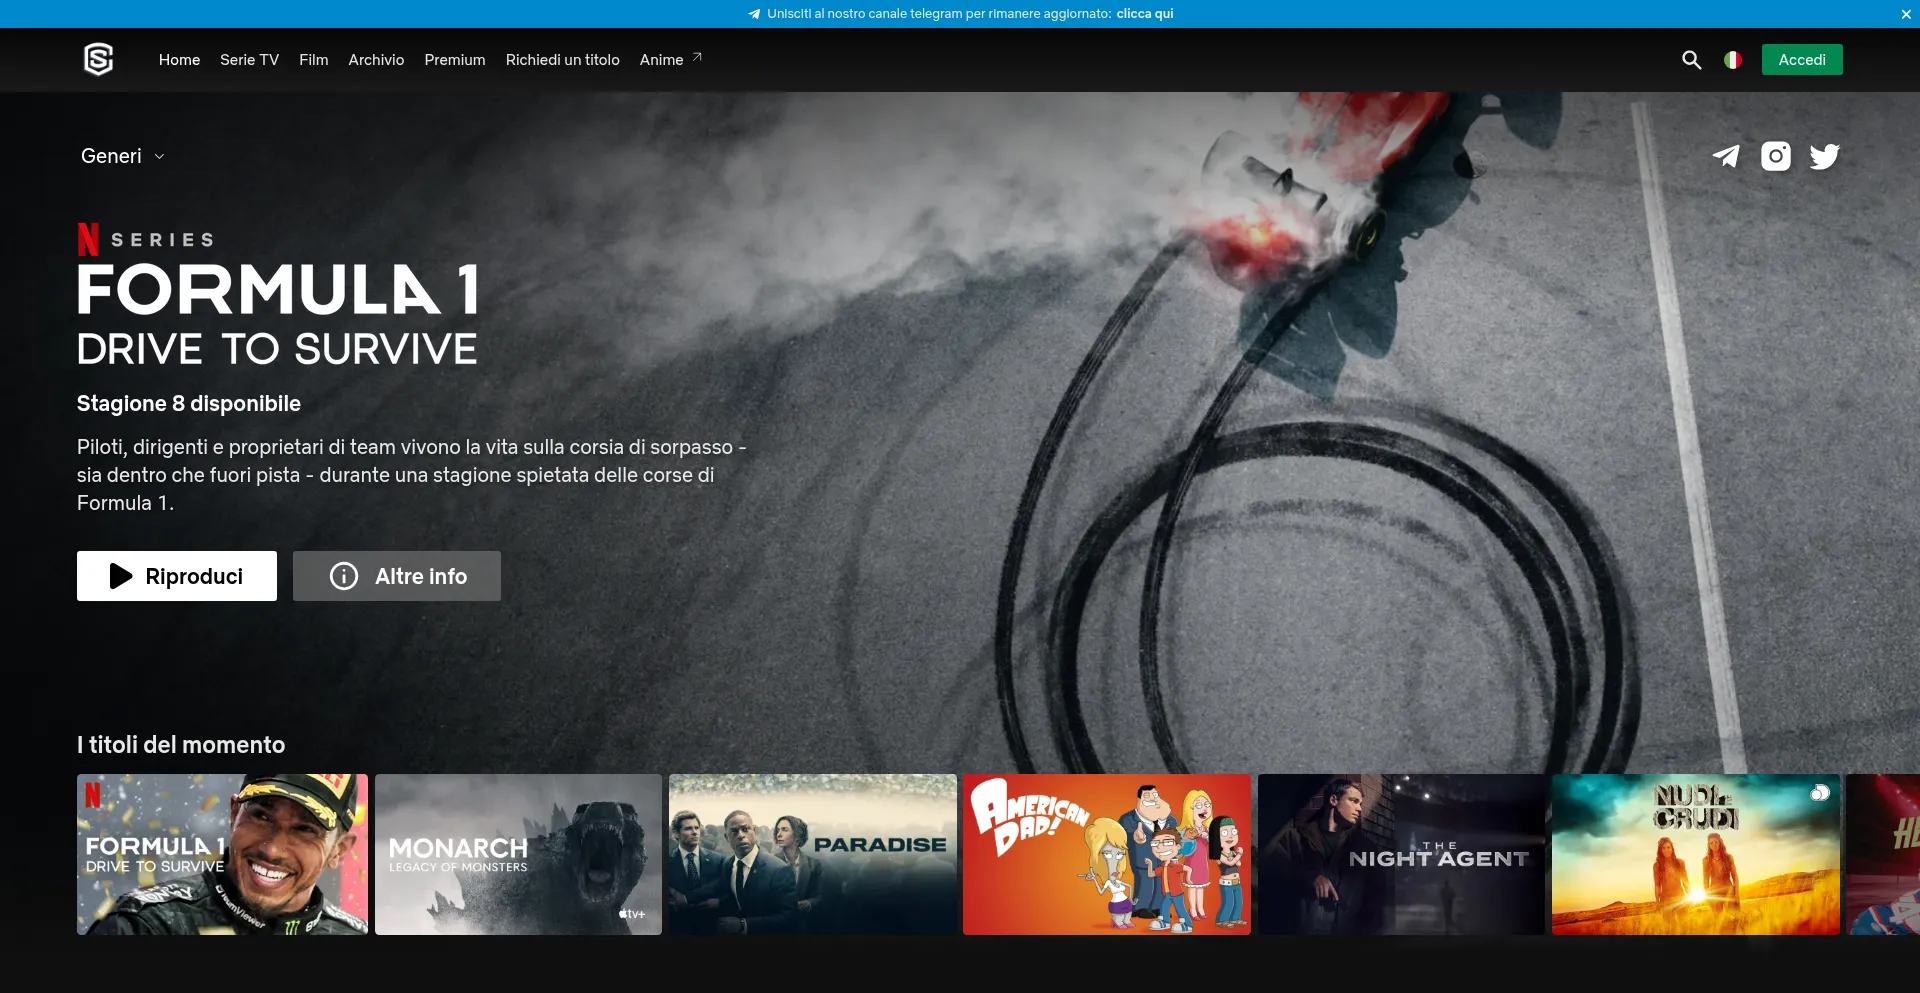Select The Night Agent thumbnail
The image size is (1920, 993).
1401,855
